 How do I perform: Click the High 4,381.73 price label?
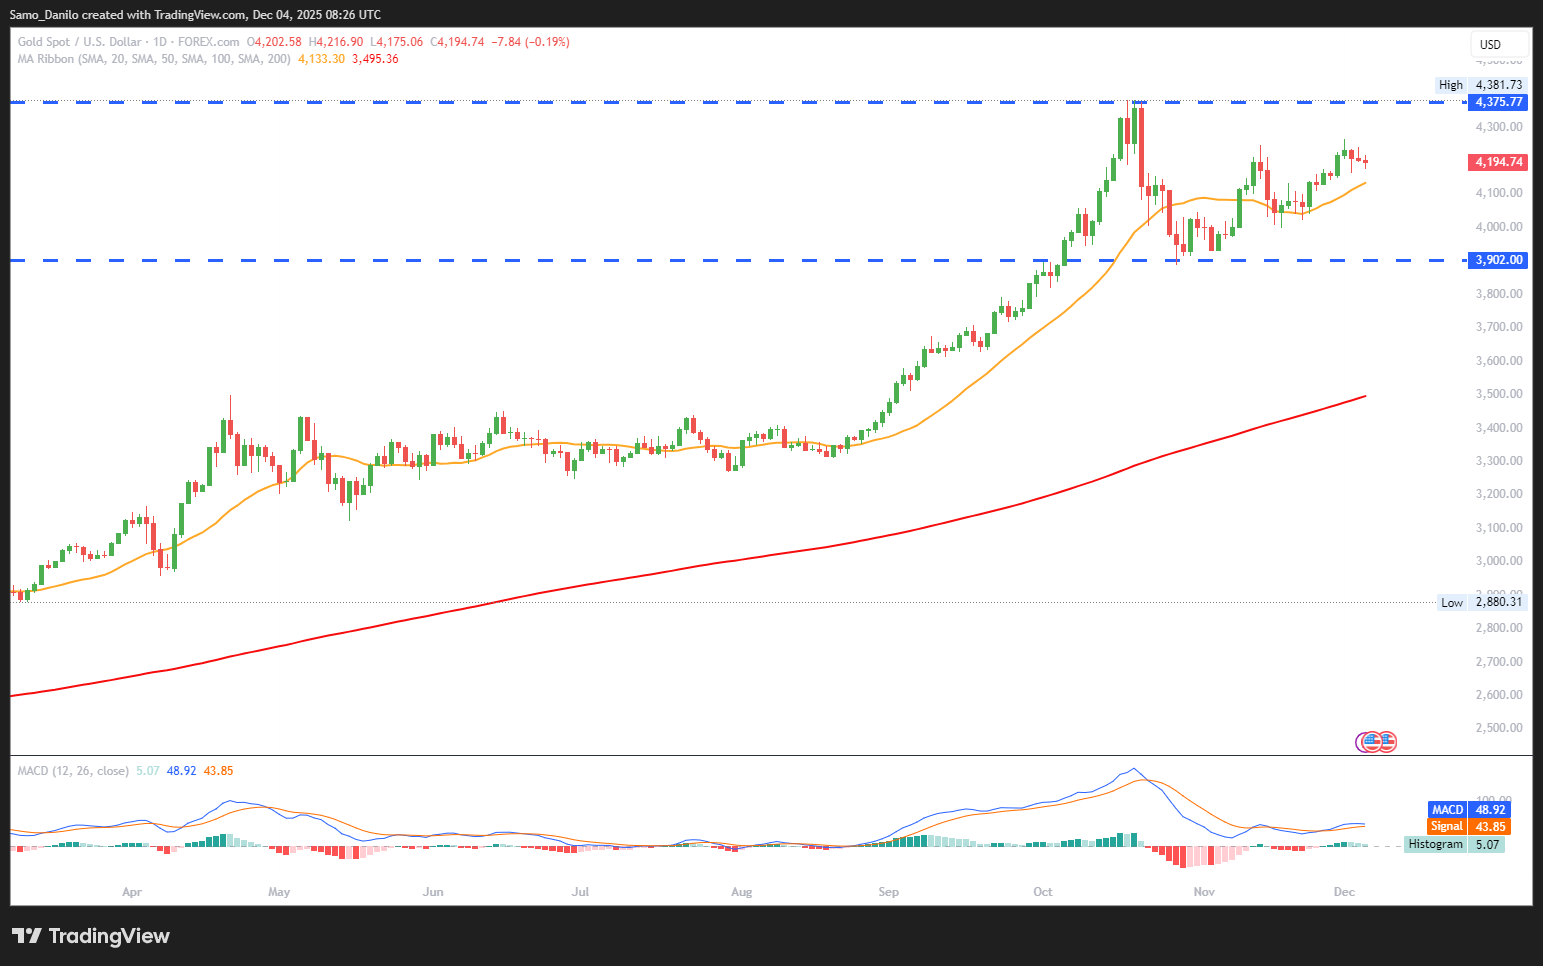pos(1481,85)
